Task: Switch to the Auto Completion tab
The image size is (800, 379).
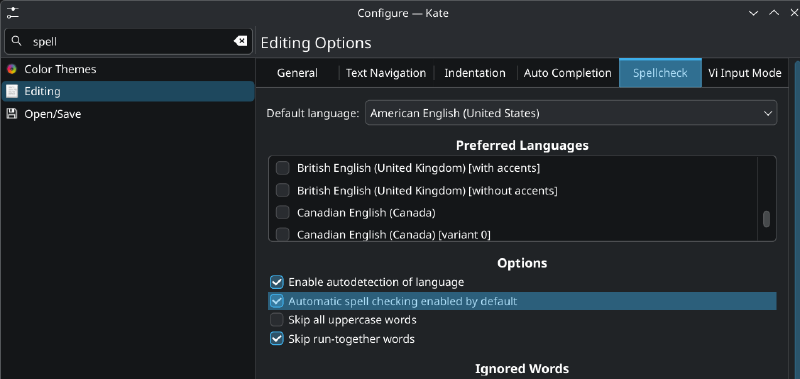Action: click(567, 73)
